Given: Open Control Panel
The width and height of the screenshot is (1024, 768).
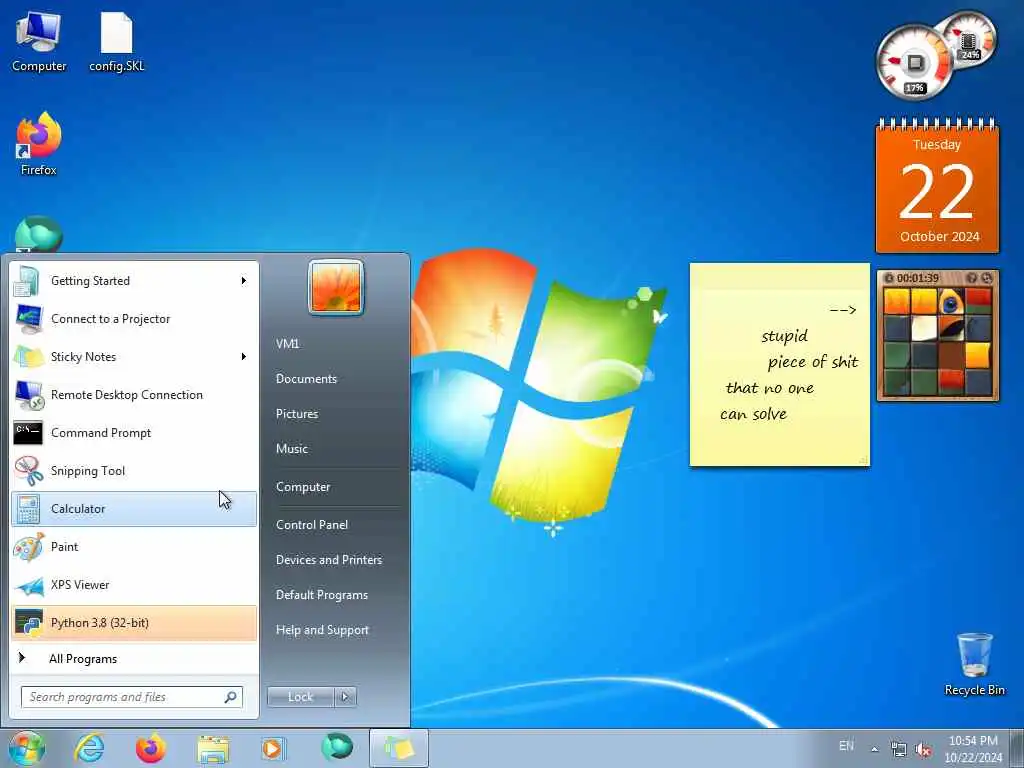Looking at the screenshot, I should [x=312, y=524].
